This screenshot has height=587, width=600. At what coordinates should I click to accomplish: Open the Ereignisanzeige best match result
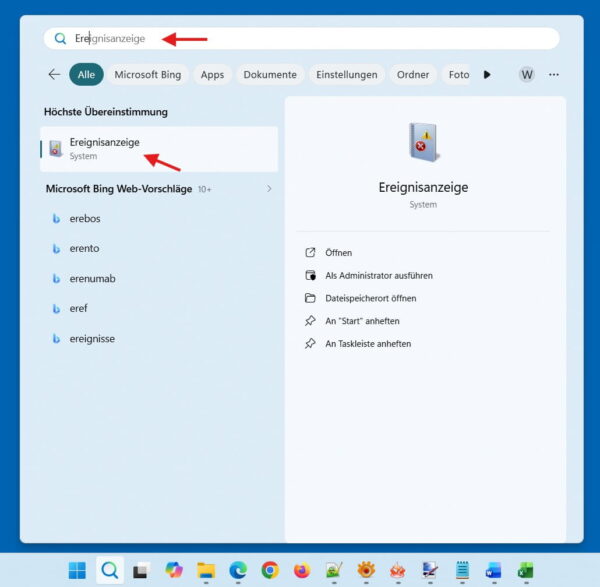159,149
